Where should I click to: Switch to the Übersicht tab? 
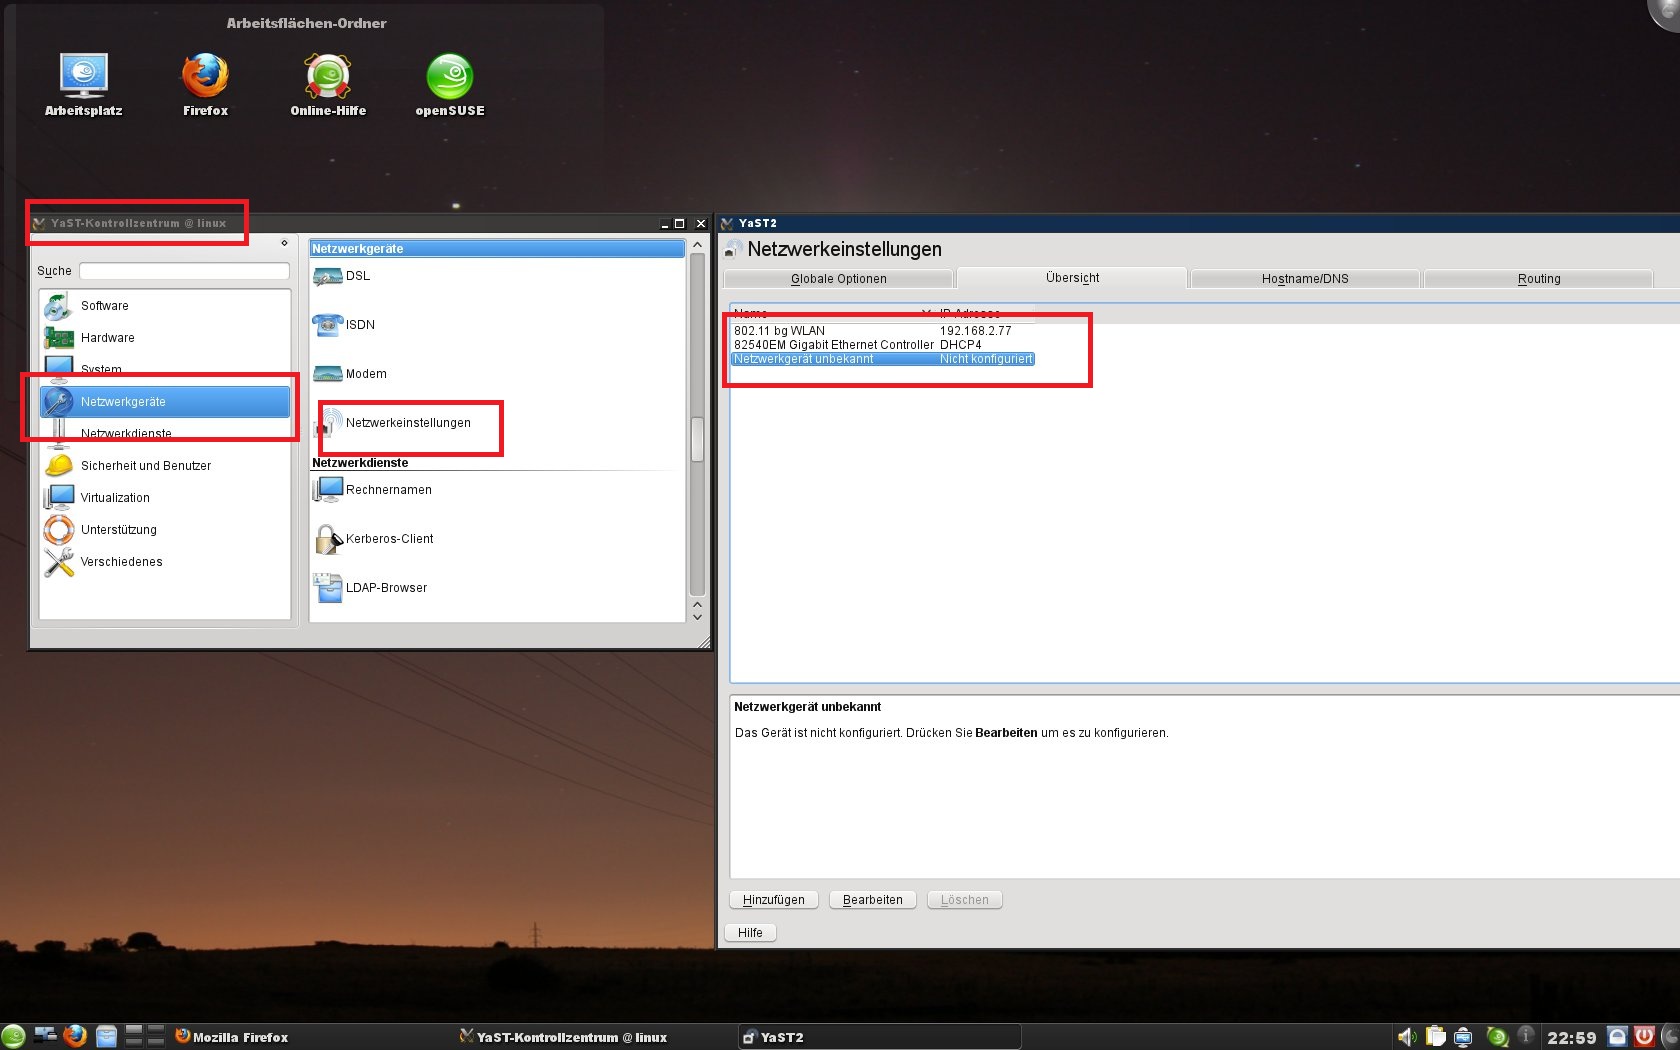coord(1072,278)
